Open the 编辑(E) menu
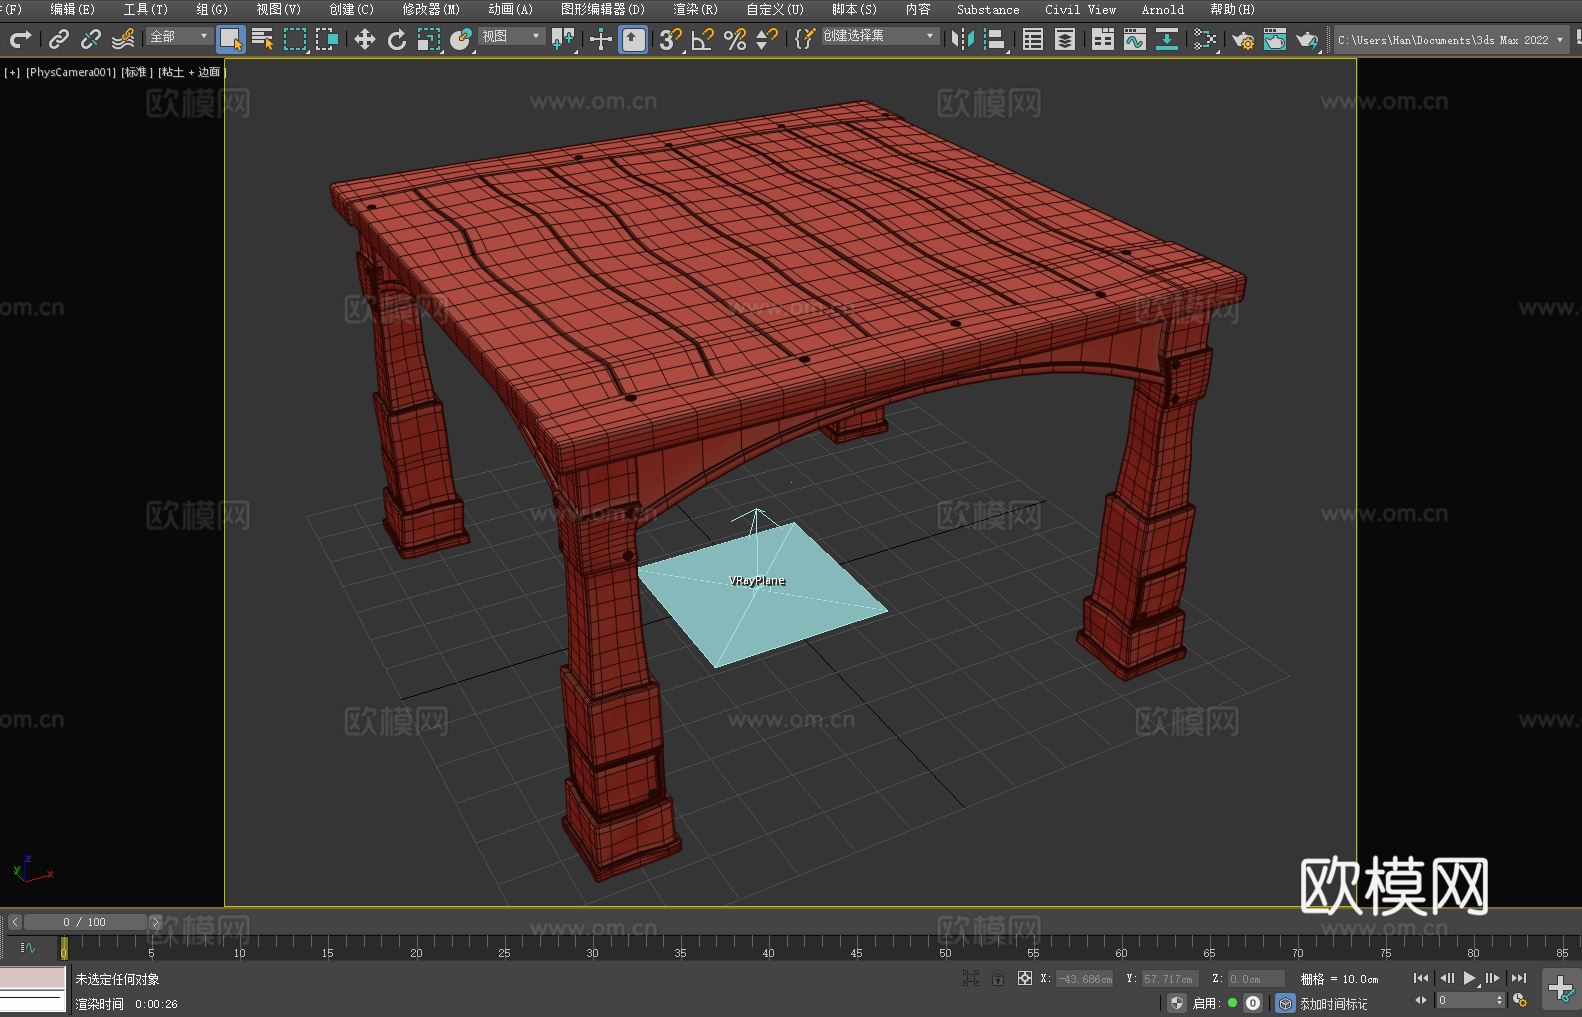 tap(72, 9)
